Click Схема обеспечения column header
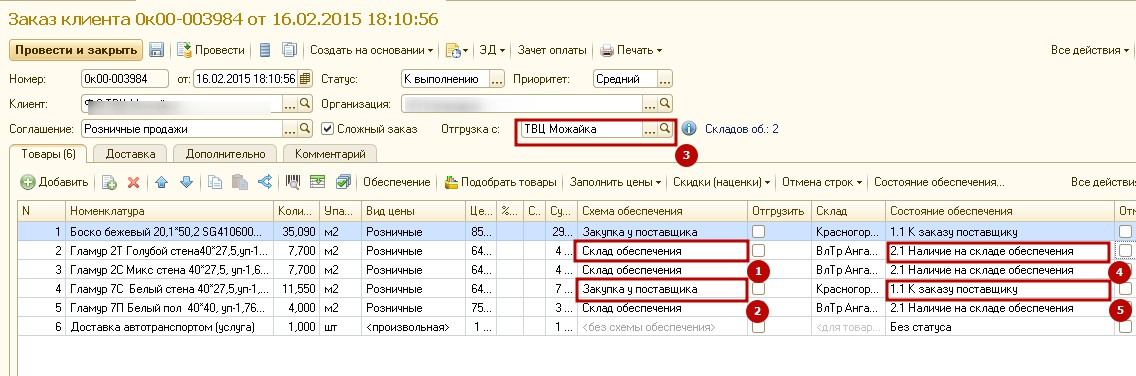Screen dimensions: 1136x376 pos(662,211)
